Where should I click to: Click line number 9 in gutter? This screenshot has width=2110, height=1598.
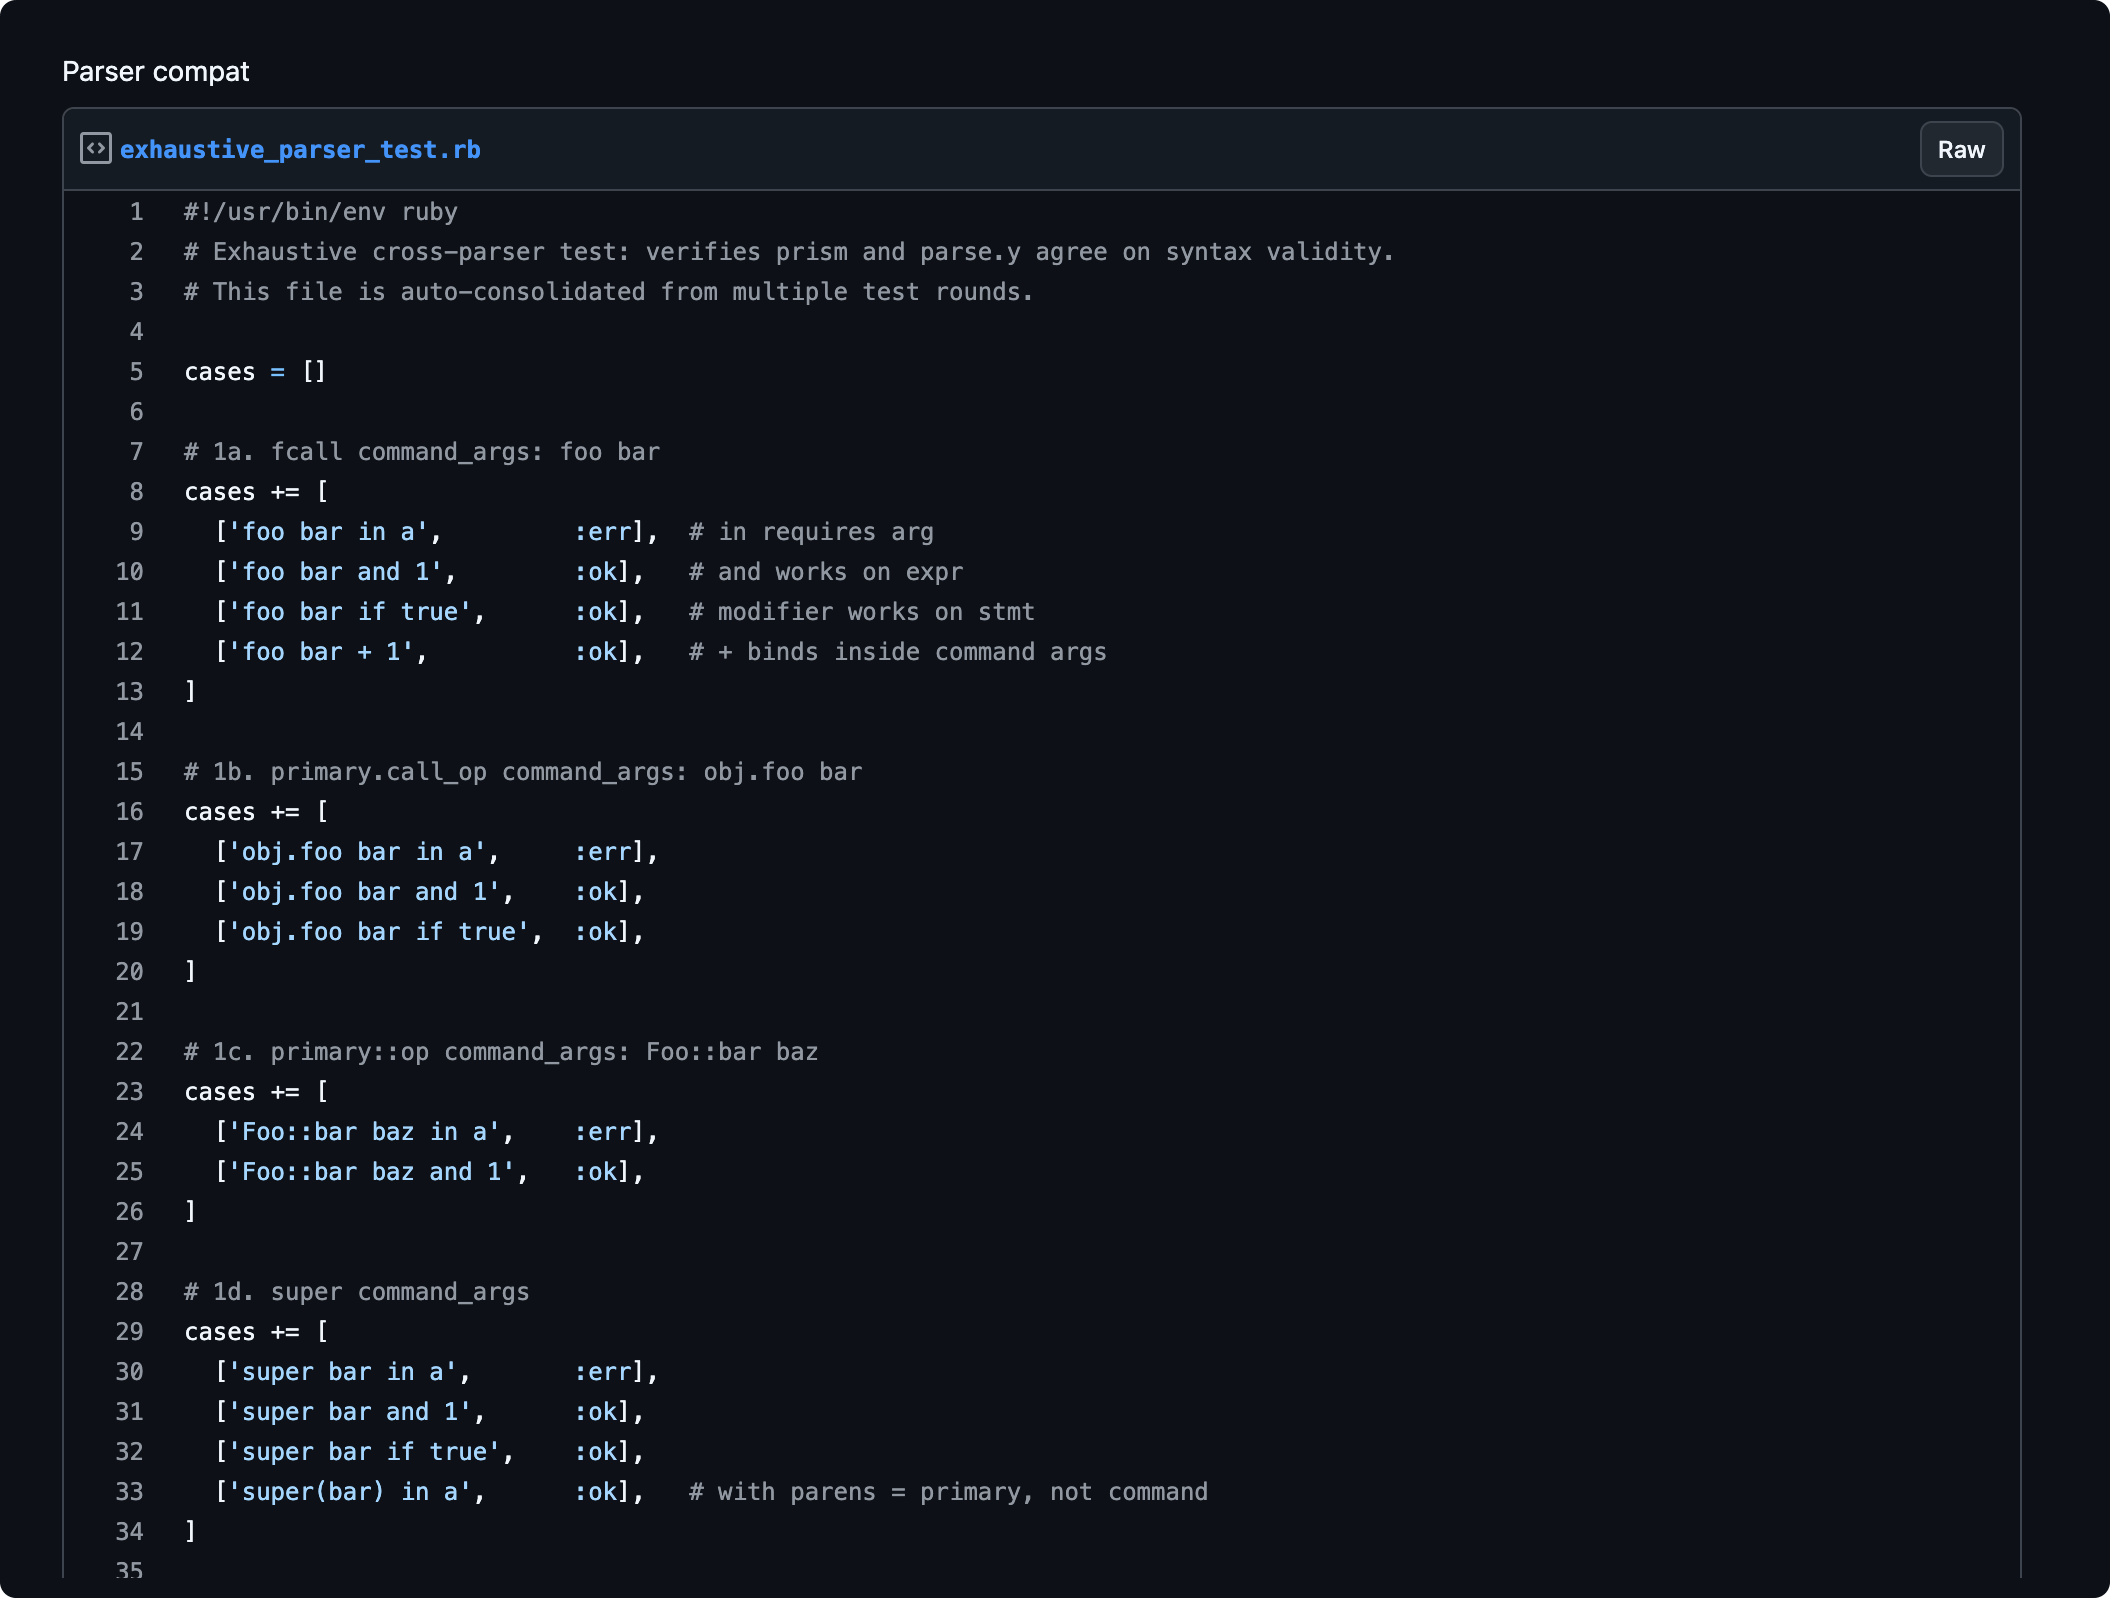[136, 532]
